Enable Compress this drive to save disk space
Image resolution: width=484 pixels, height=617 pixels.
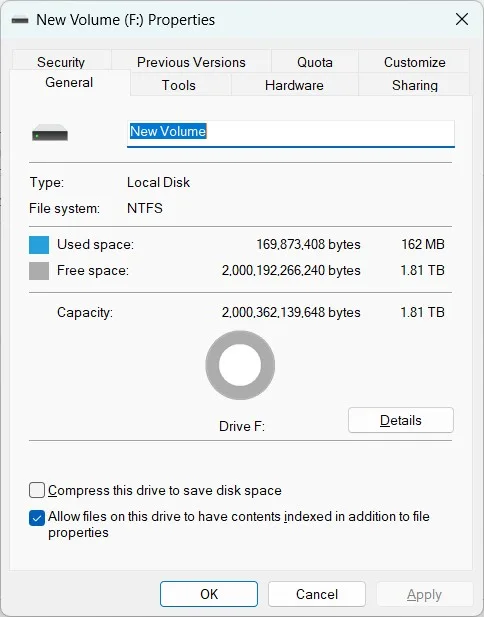pyautogui.click(x=37, y=491)
